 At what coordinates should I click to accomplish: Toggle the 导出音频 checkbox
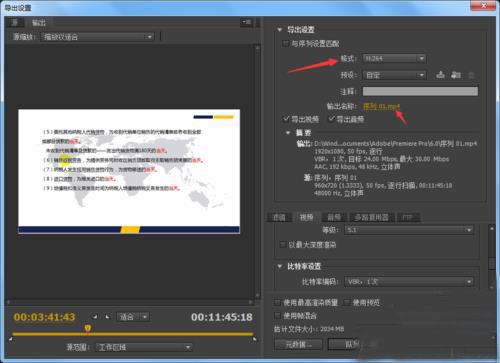(x=331, y=119)
